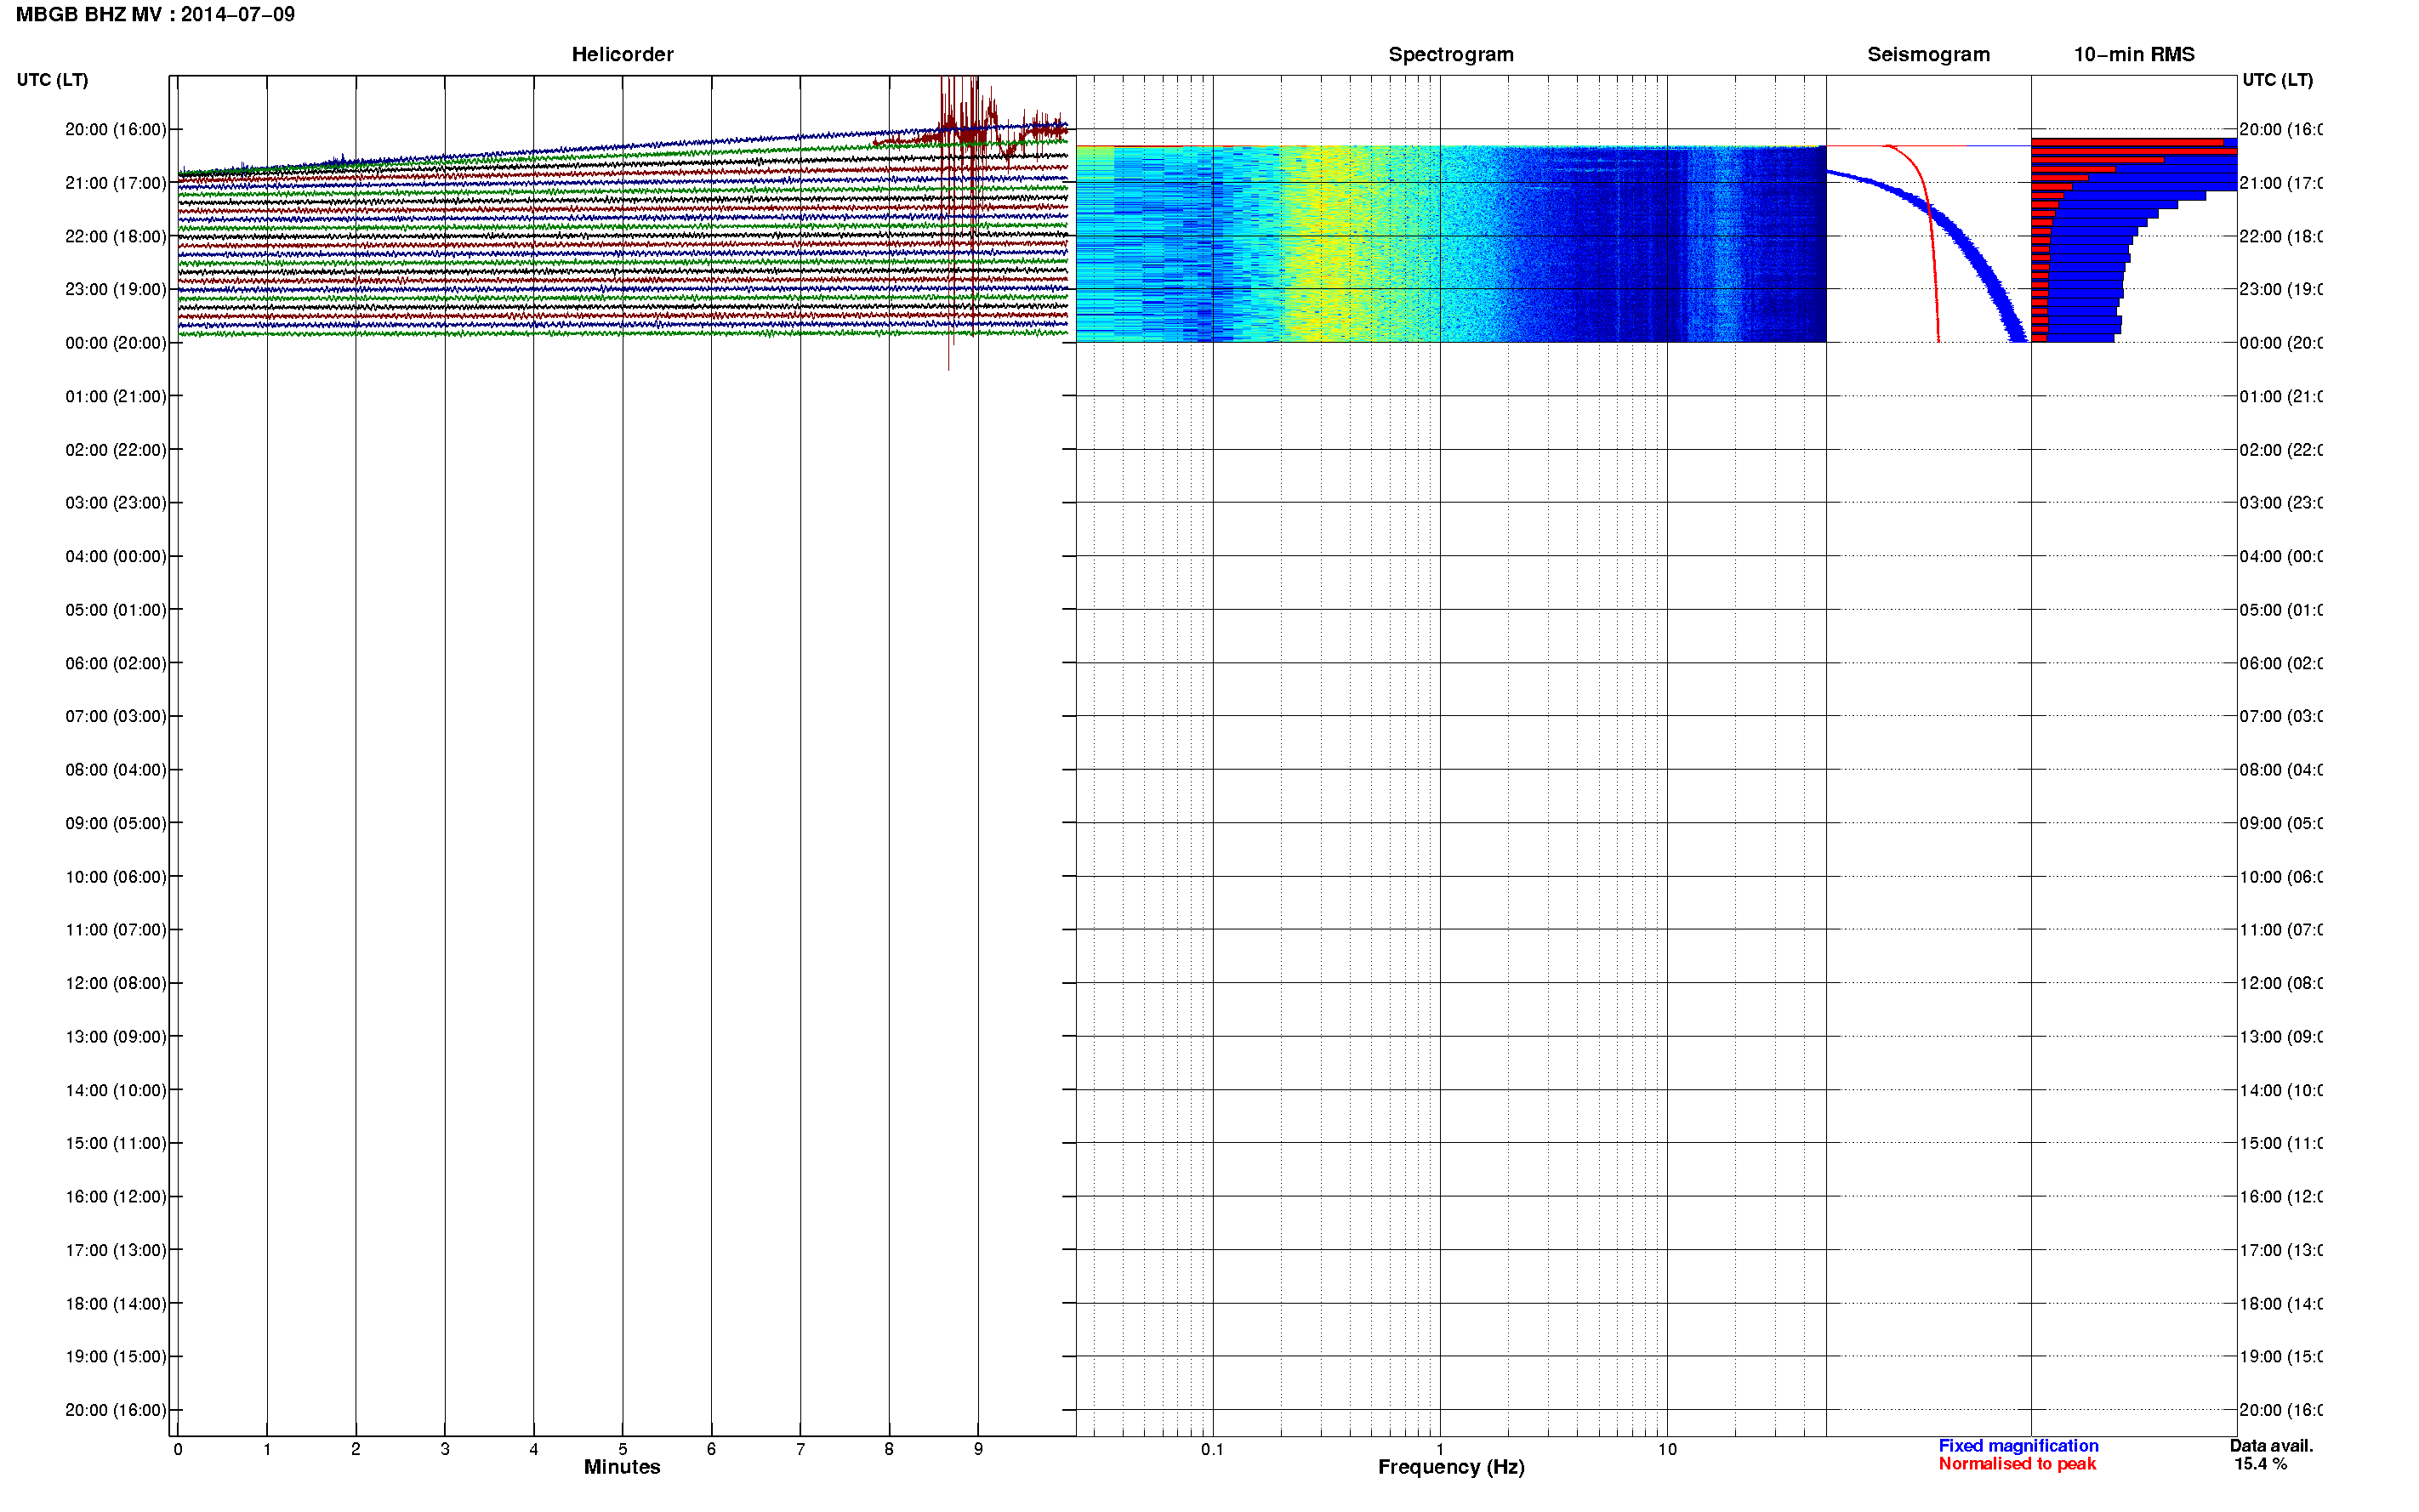Screen dimensions: 2419x1512
Task: Click the left '01:00 (21:00)' time label
Action: (115, 396)
